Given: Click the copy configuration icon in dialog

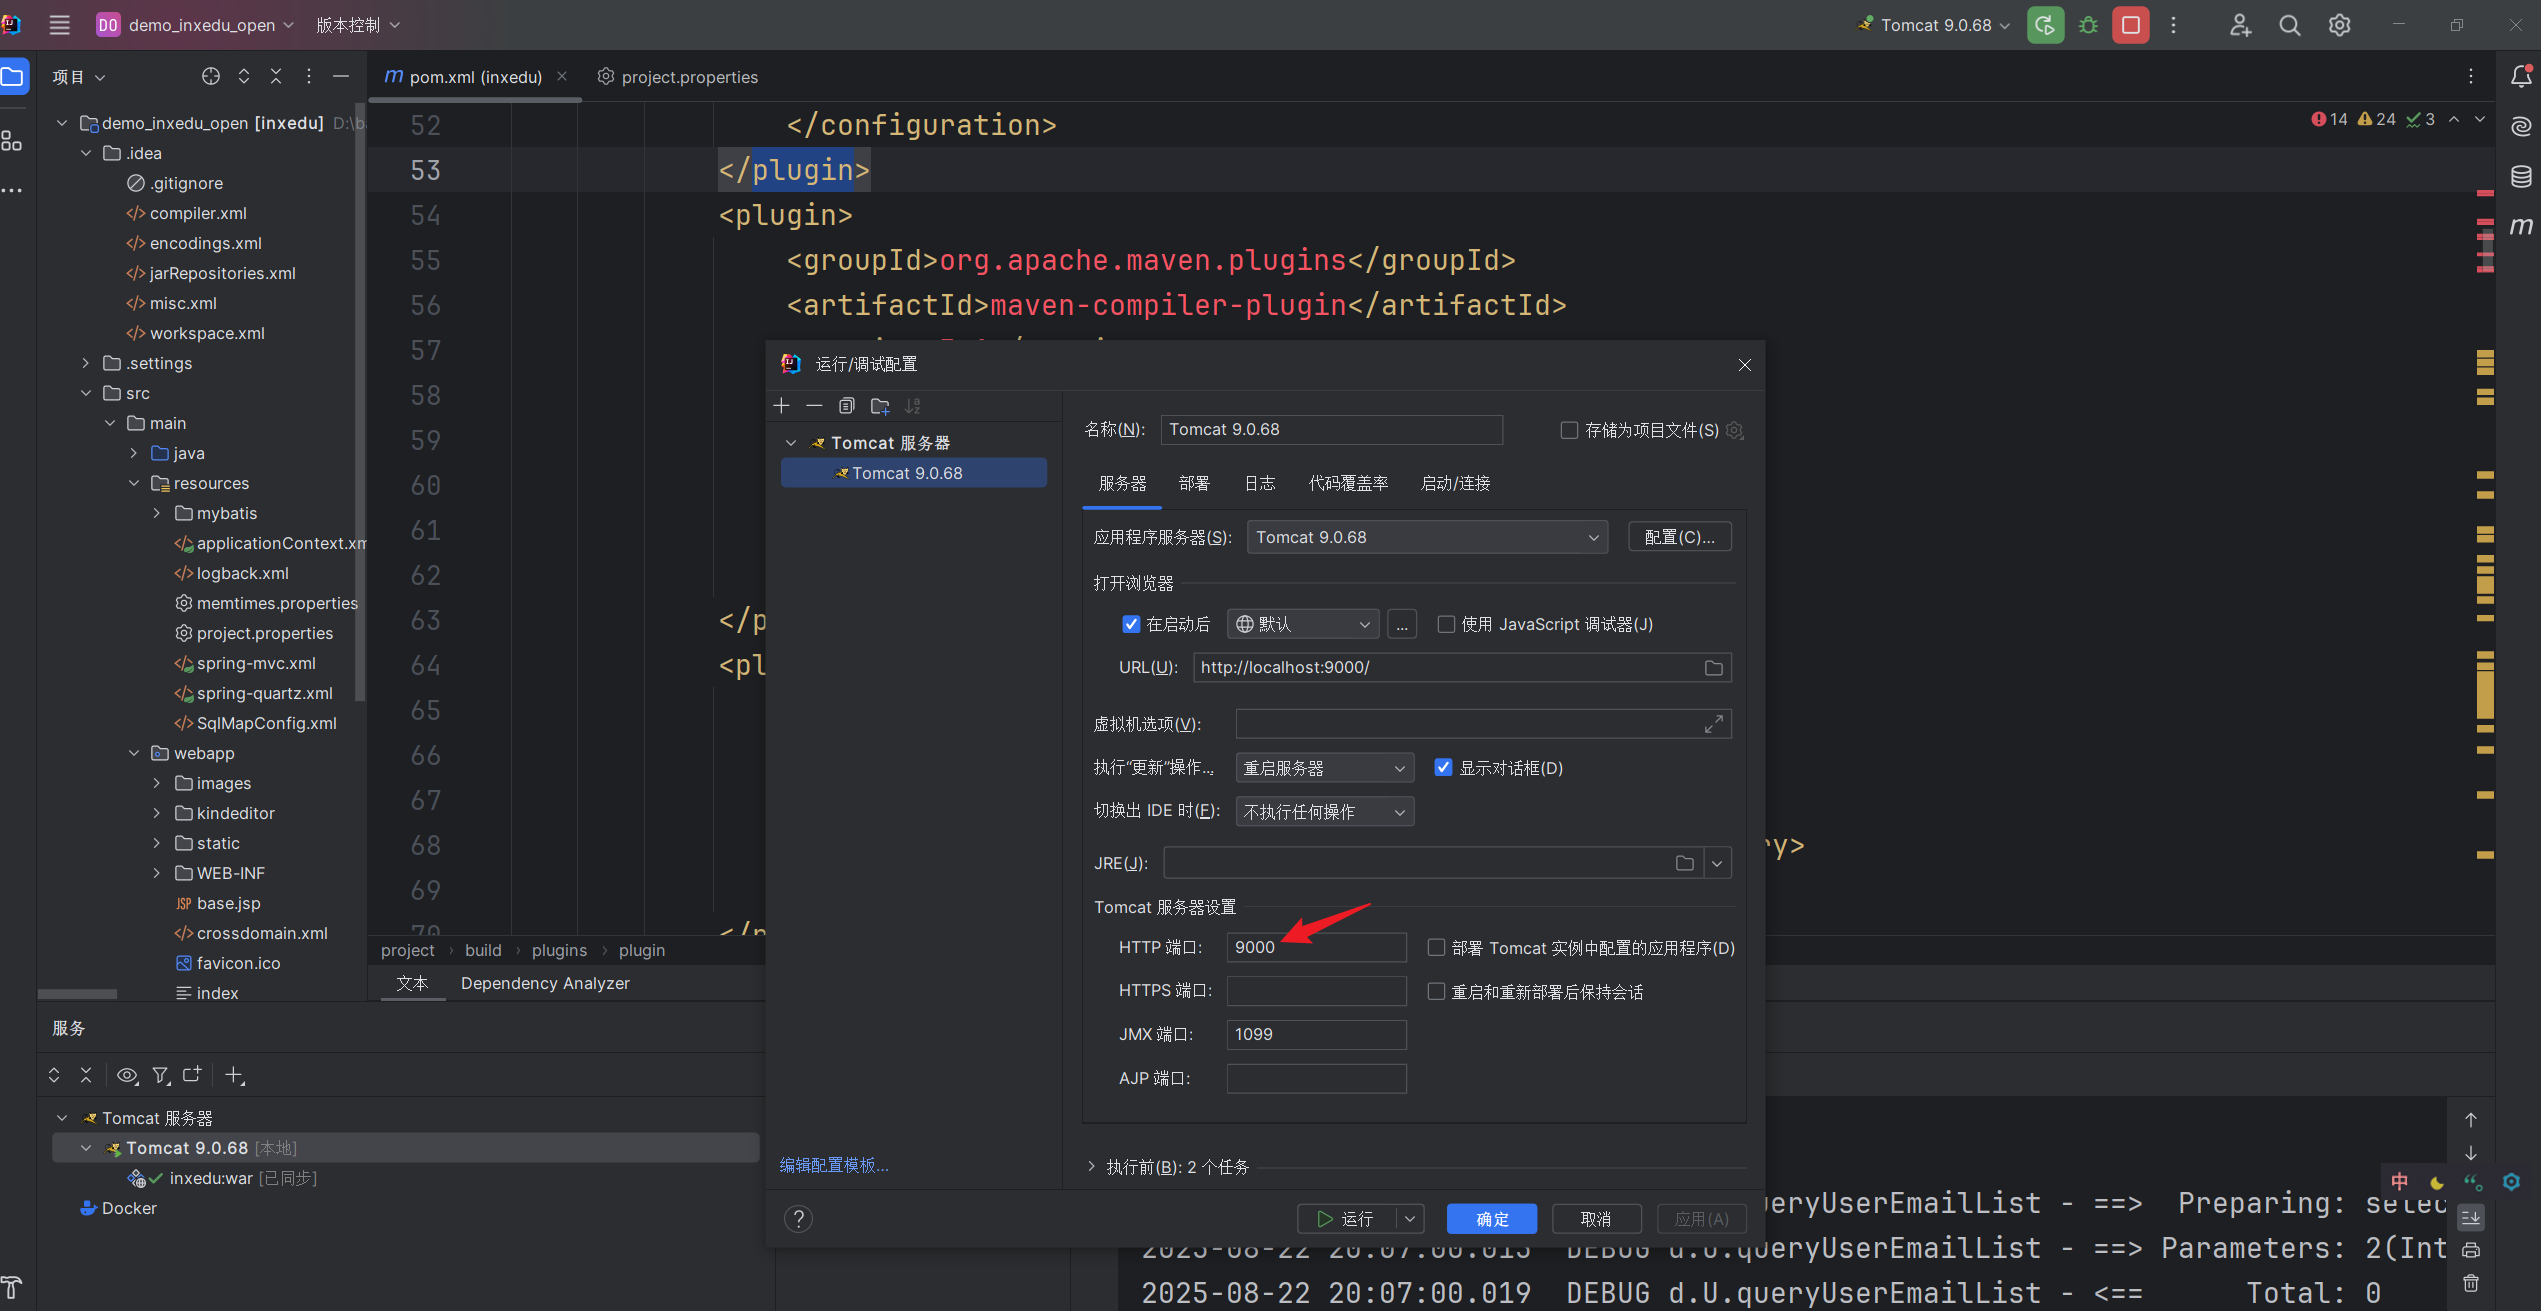Looking at the screenshot, I should pos(847,406).
